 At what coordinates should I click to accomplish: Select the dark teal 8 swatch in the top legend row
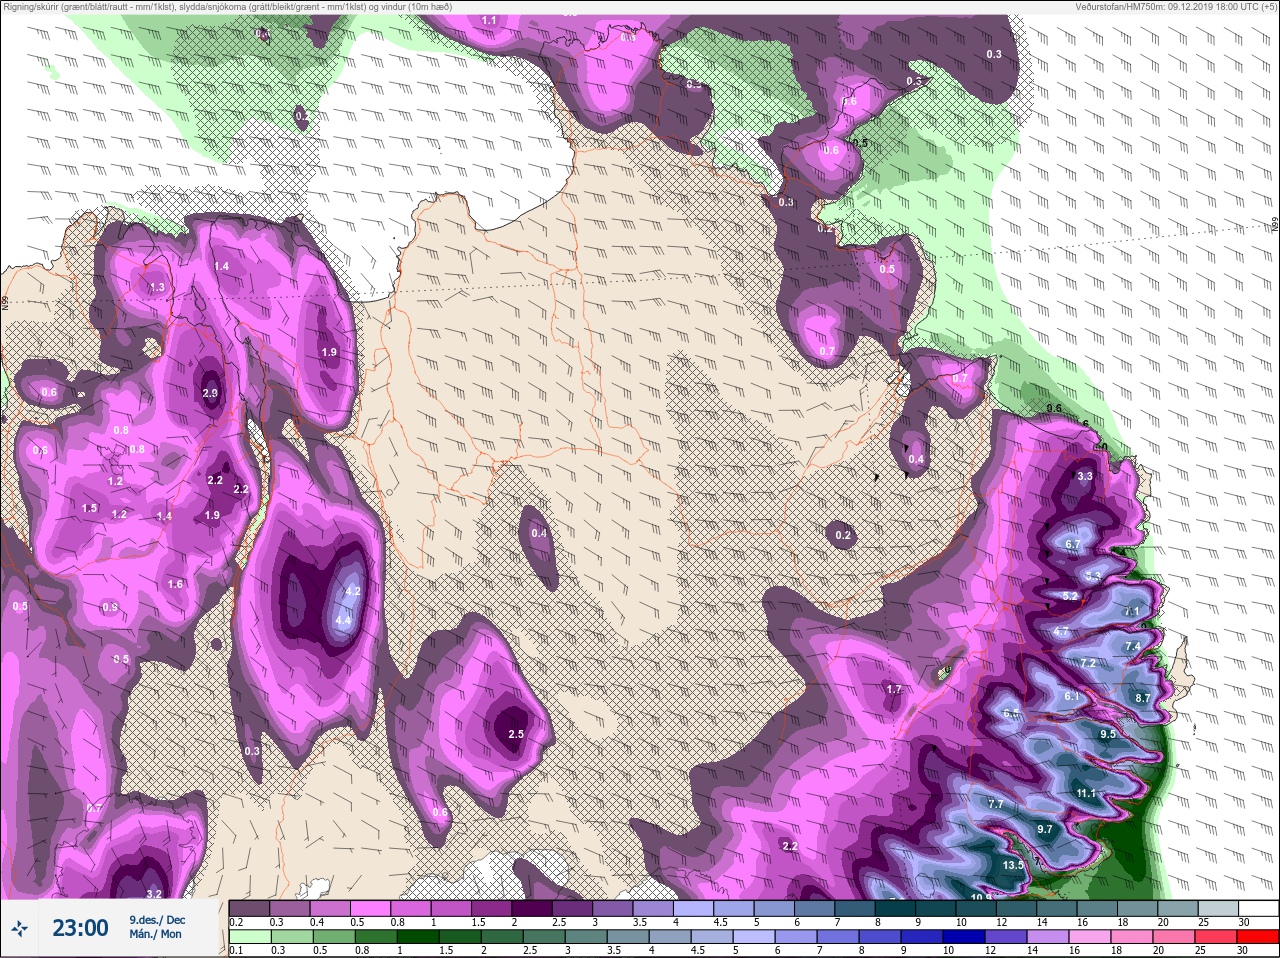coord(896,908)
